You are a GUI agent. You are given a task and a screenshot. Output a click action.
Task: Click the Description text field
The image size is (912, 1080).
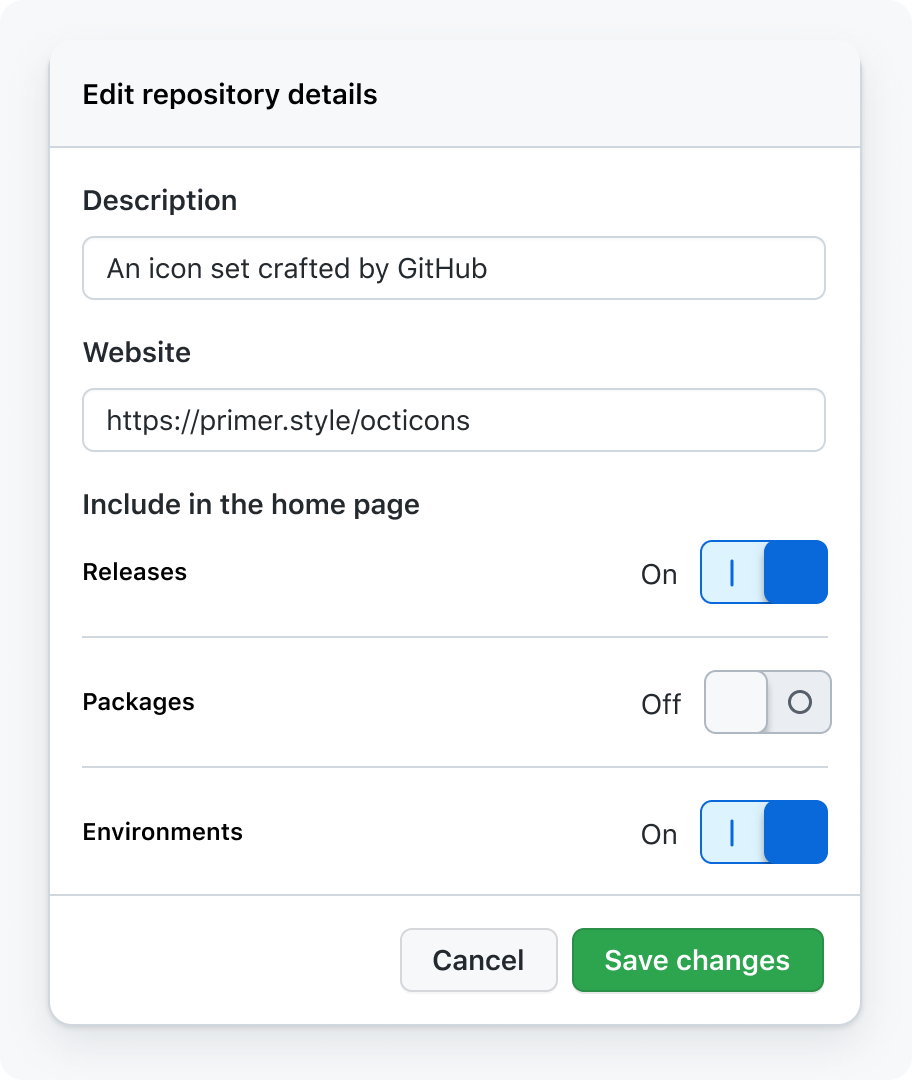(x=454, y=268)
